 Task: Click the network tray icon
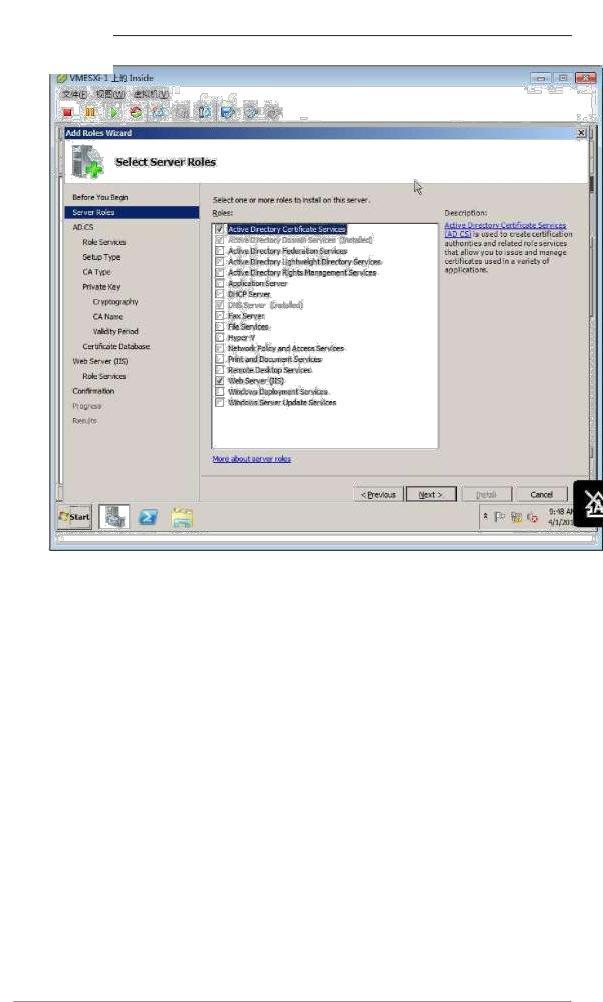pyautogui.click(x=517, y=517)
